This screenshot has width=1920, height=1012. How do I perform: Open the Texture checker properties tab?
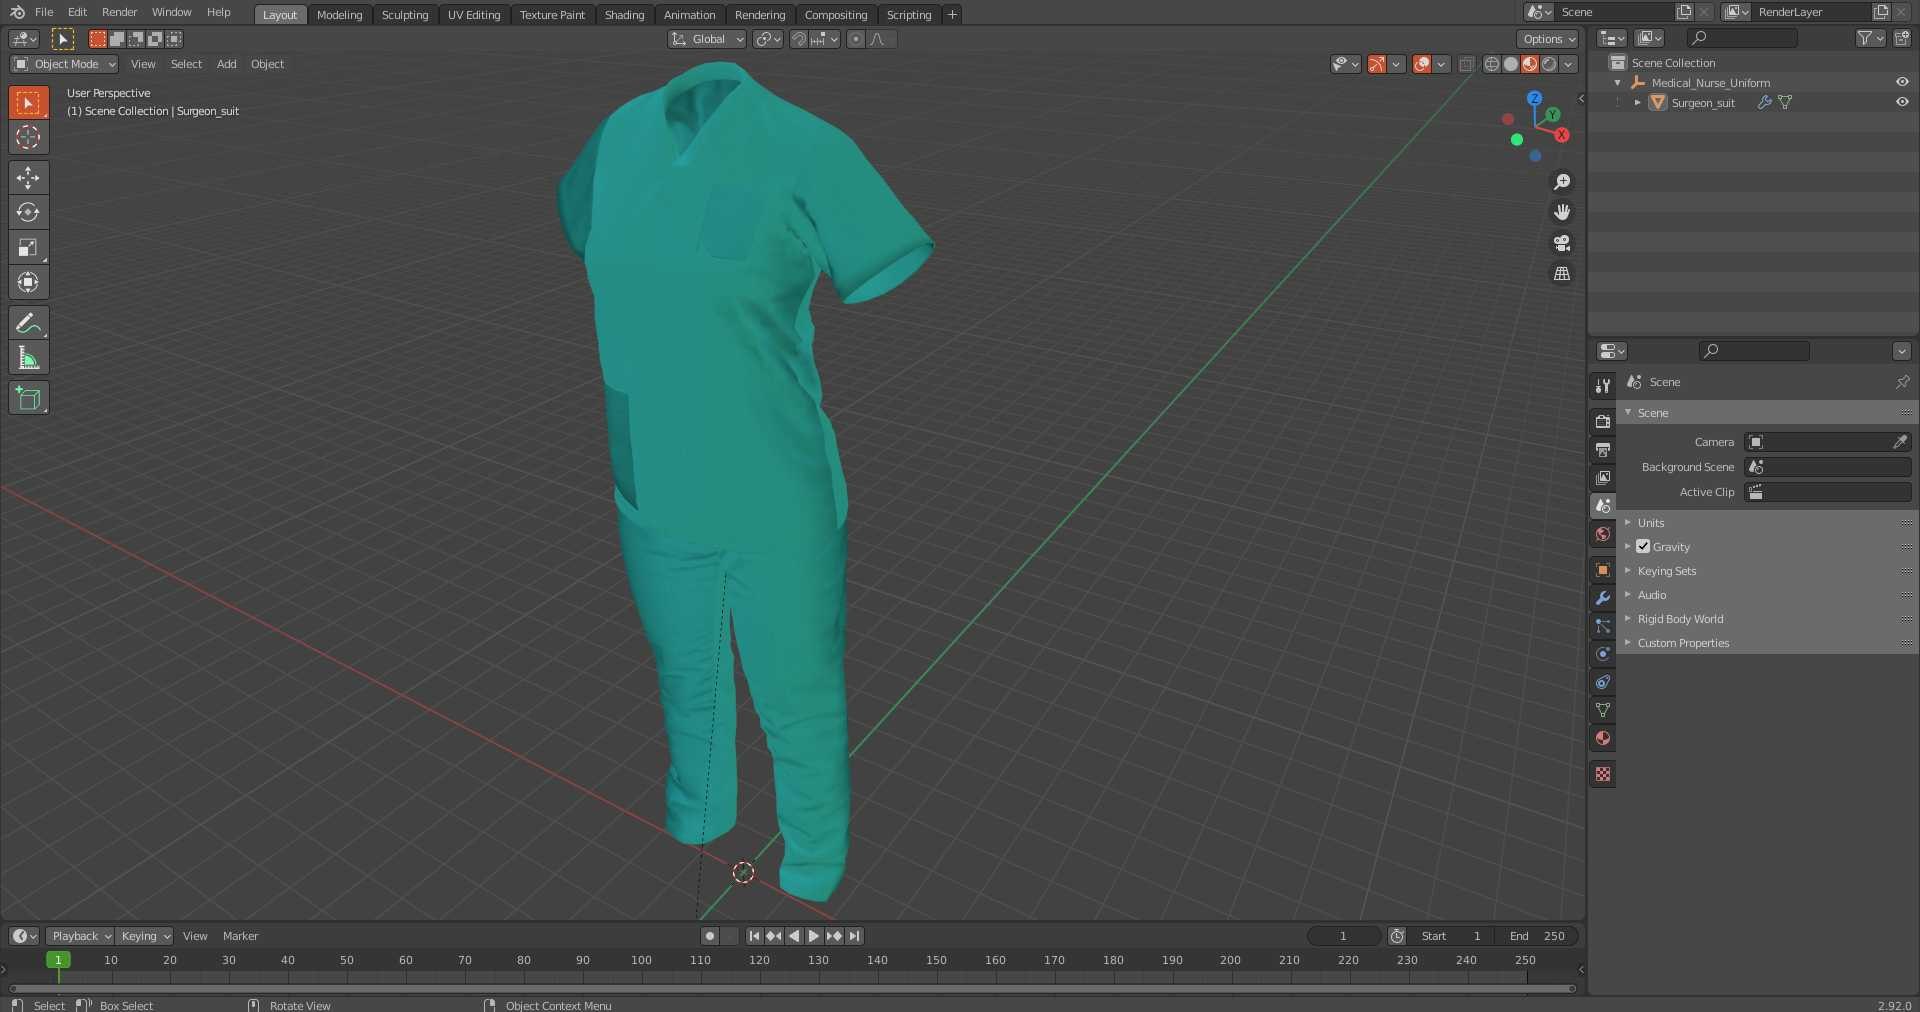1603,774
